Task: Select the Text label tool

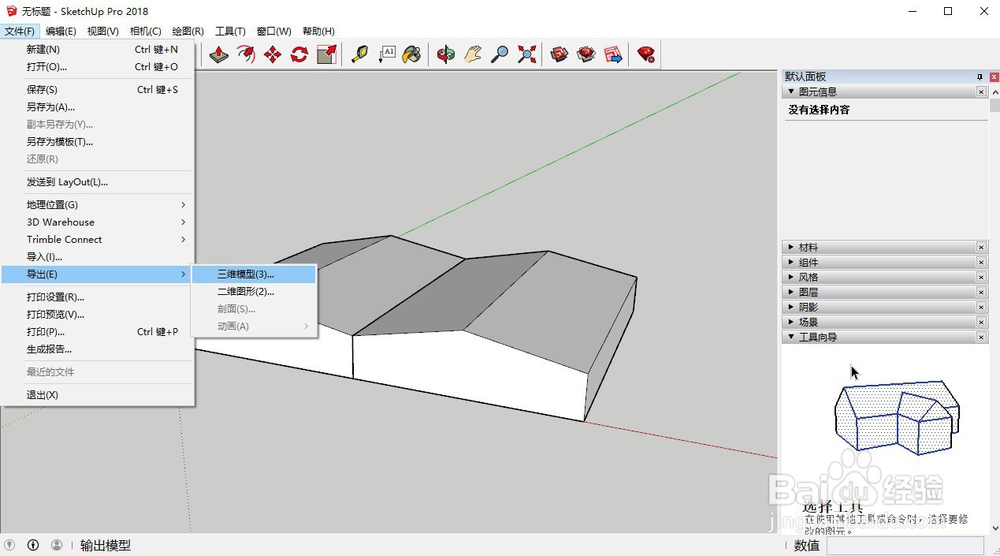Action: coord(386,54)
